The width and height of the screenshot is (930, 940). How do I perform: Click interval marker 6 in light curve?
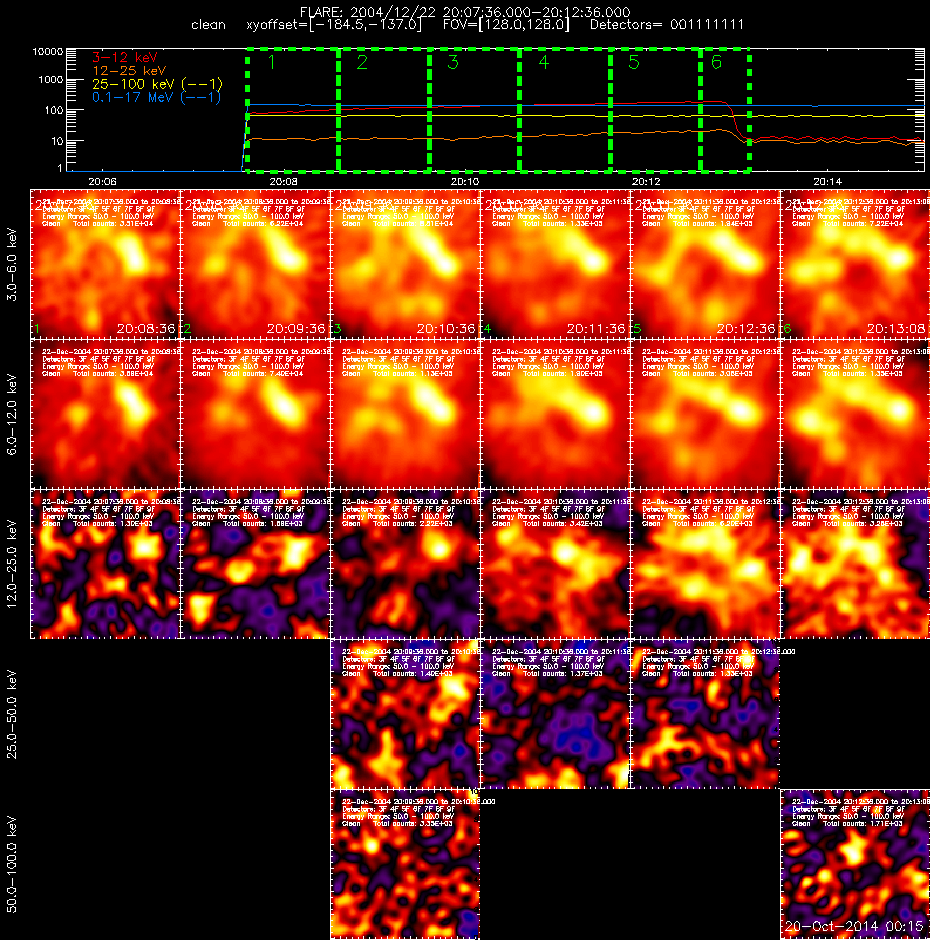716,62
